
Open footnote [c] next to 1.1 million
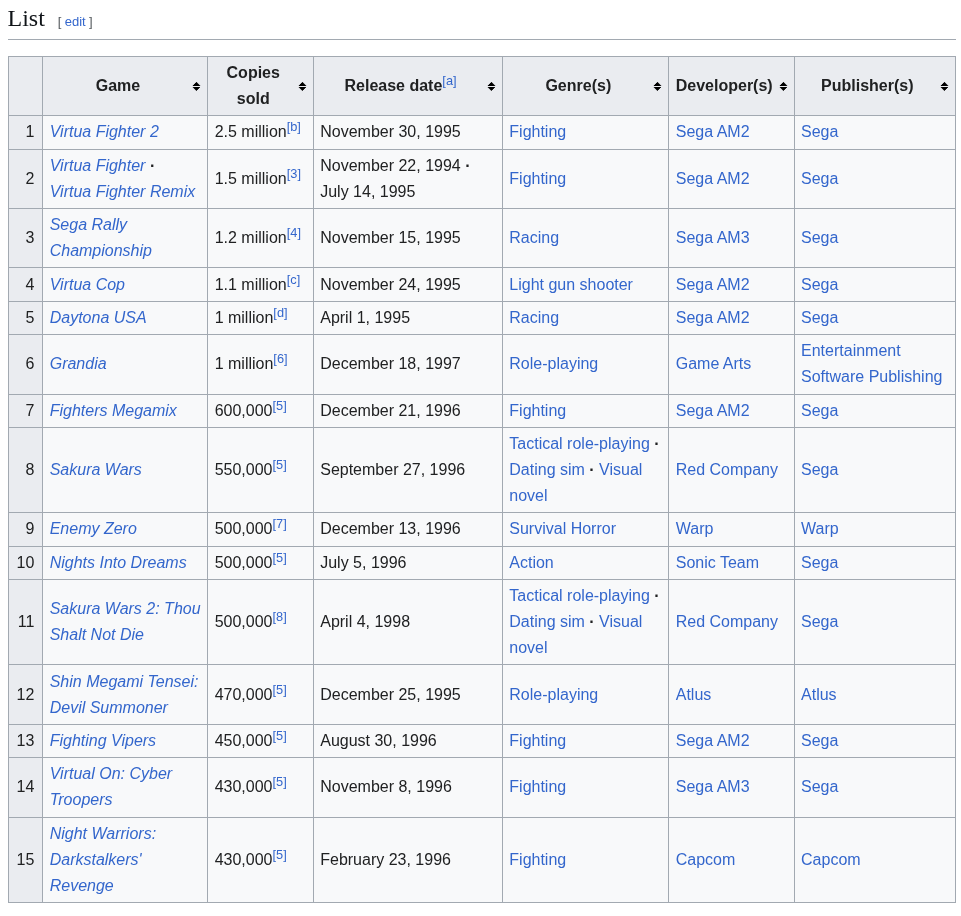pos(294,281)
